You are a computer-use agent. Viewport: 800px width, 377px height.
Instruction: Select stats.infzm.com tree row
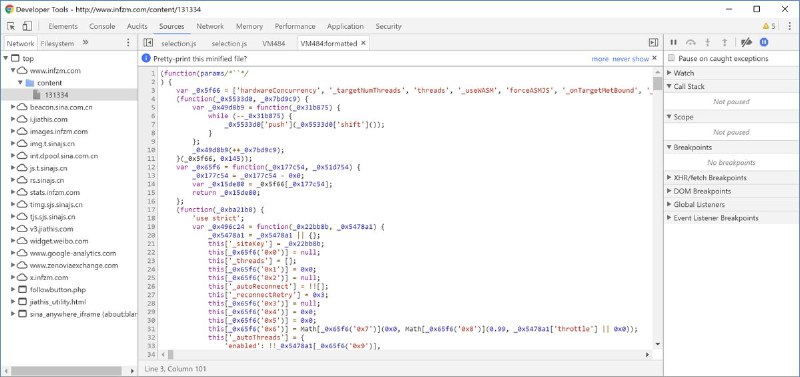pyautogui.click(x=69, y=192)
